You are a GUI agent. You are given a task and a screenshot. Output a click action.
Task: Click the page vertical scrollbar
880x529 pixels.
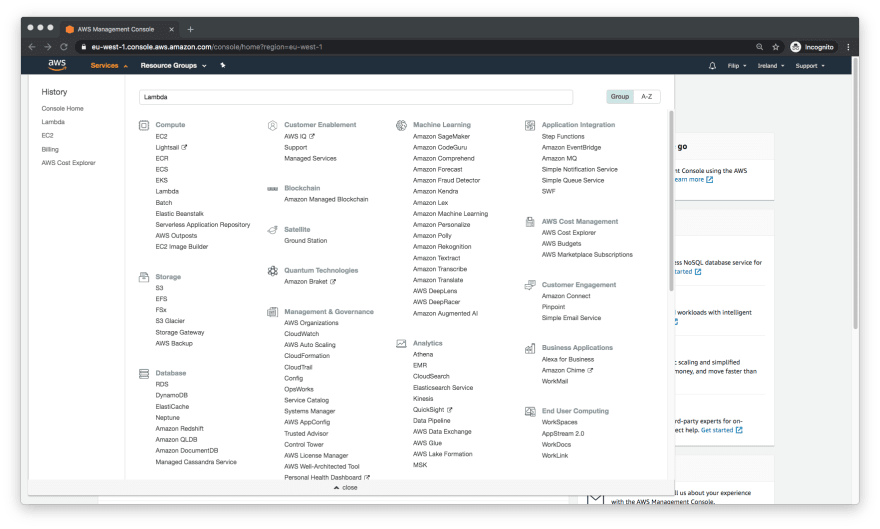[x=855, y=194]
